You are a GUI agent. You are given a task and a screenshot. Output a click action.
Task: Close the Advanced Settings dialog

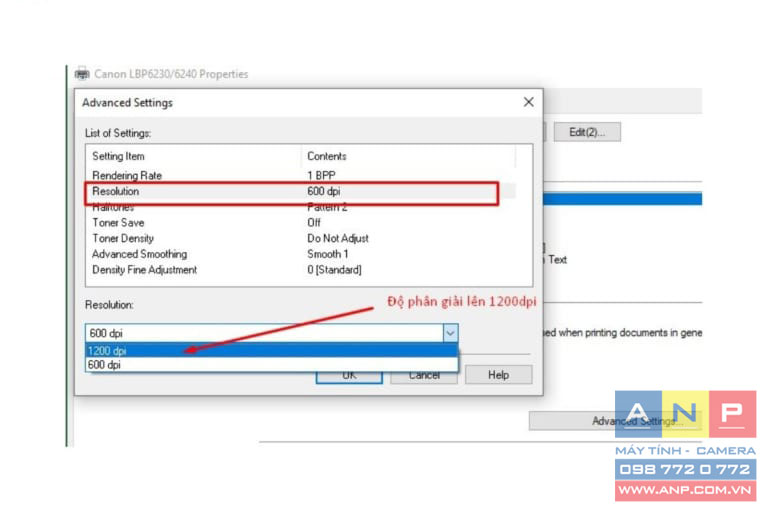(x=528, y=102)
